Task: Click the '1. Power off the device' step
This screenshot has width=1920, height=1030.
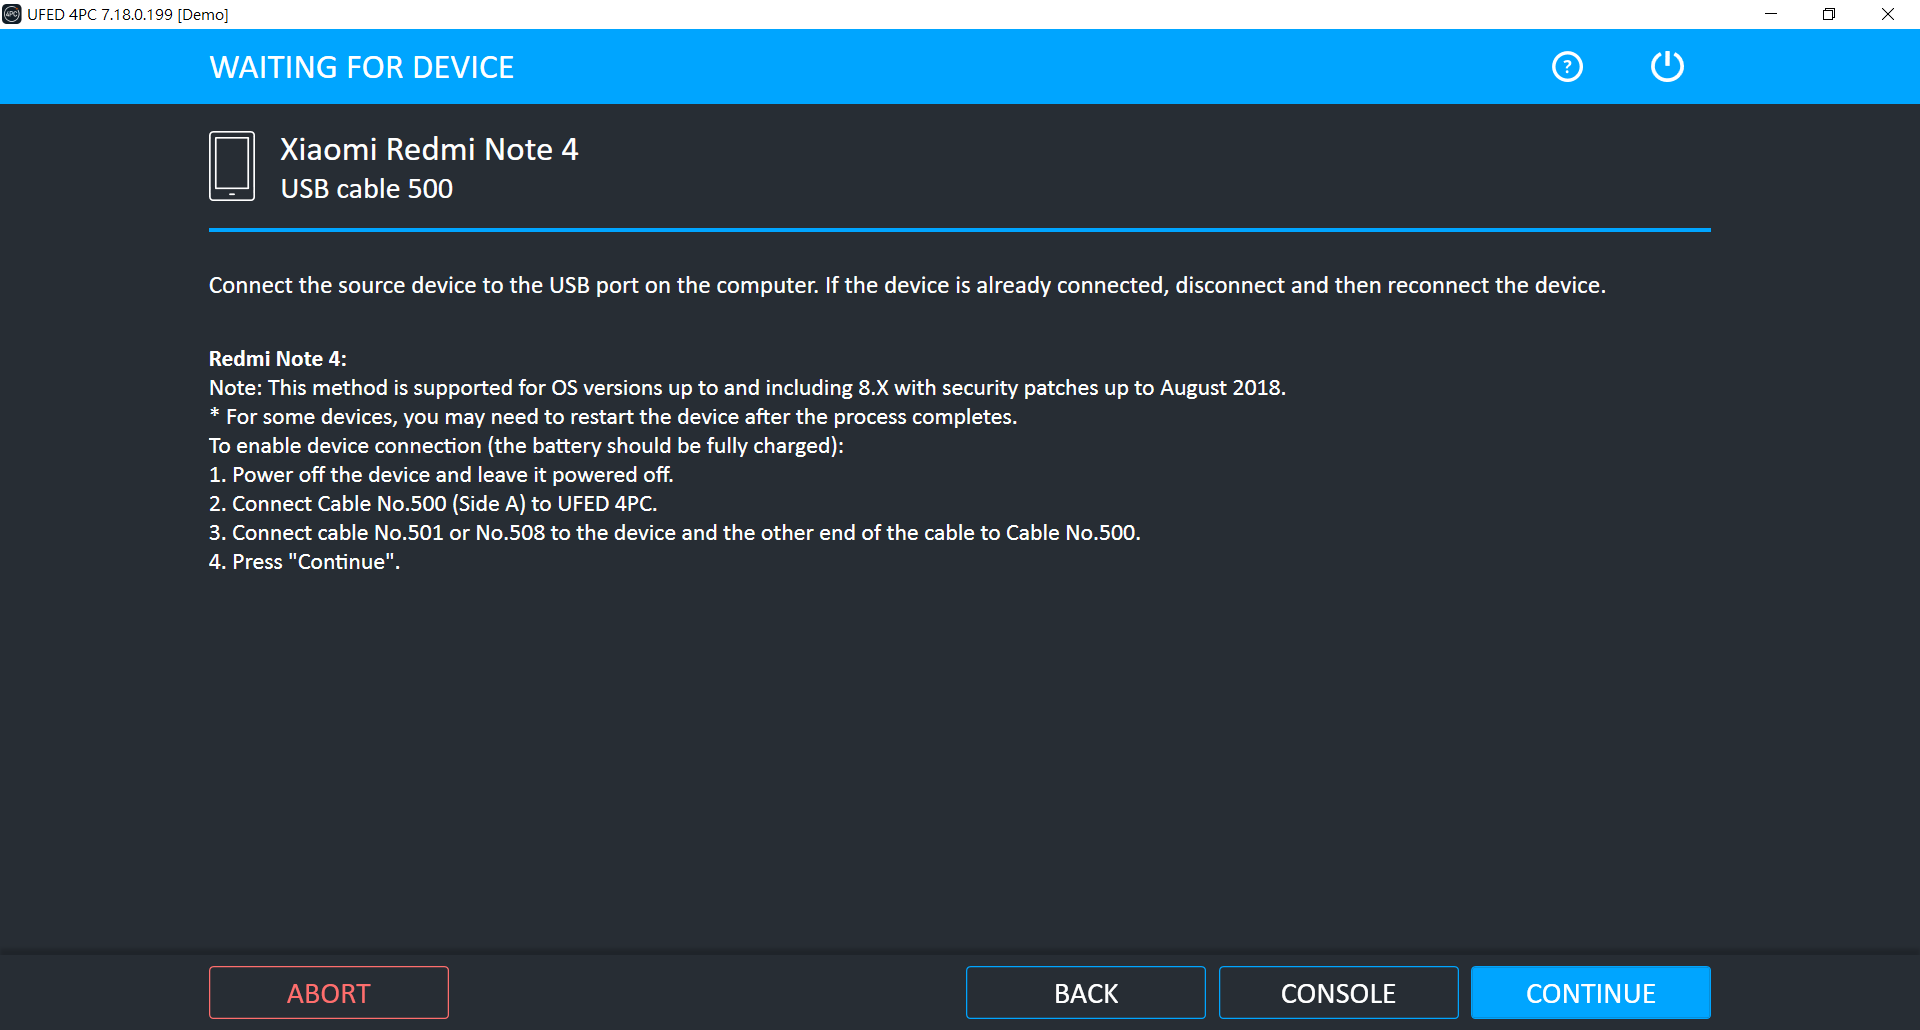Action: coord(441,475)
